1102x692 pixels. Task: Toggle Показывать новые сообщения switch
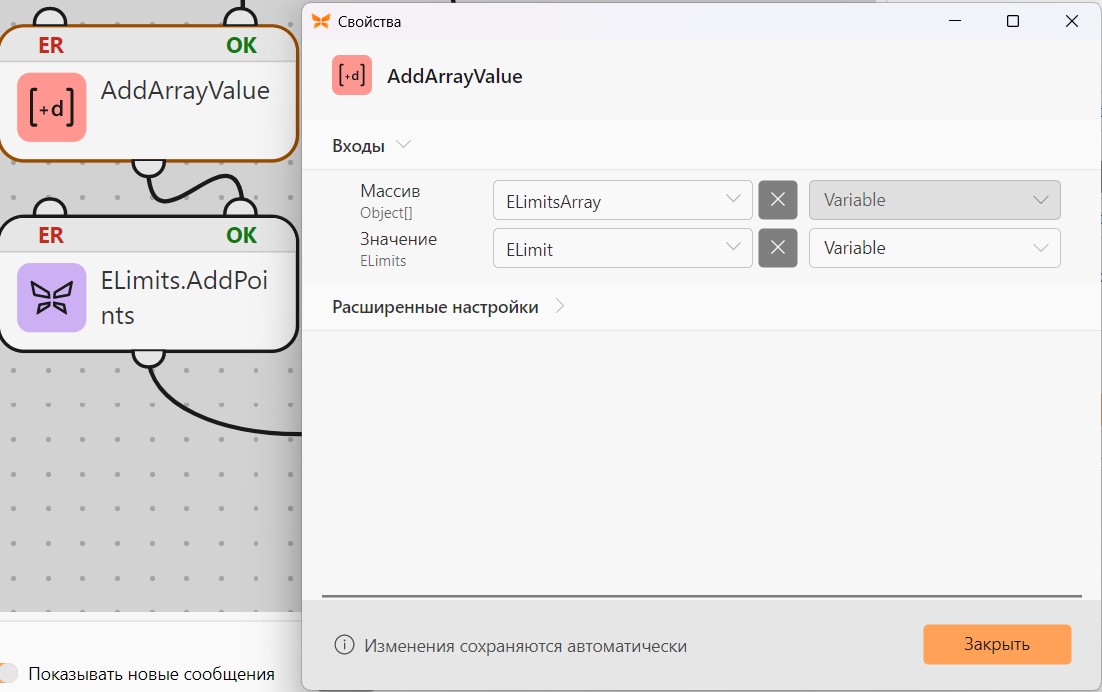[8, 673]
